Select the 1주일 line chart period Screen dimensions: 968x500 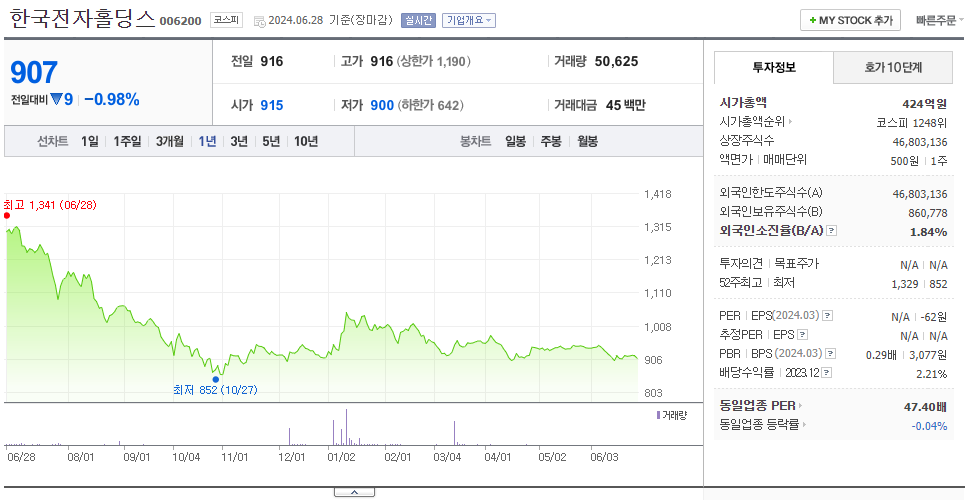(x=127, y=141)
